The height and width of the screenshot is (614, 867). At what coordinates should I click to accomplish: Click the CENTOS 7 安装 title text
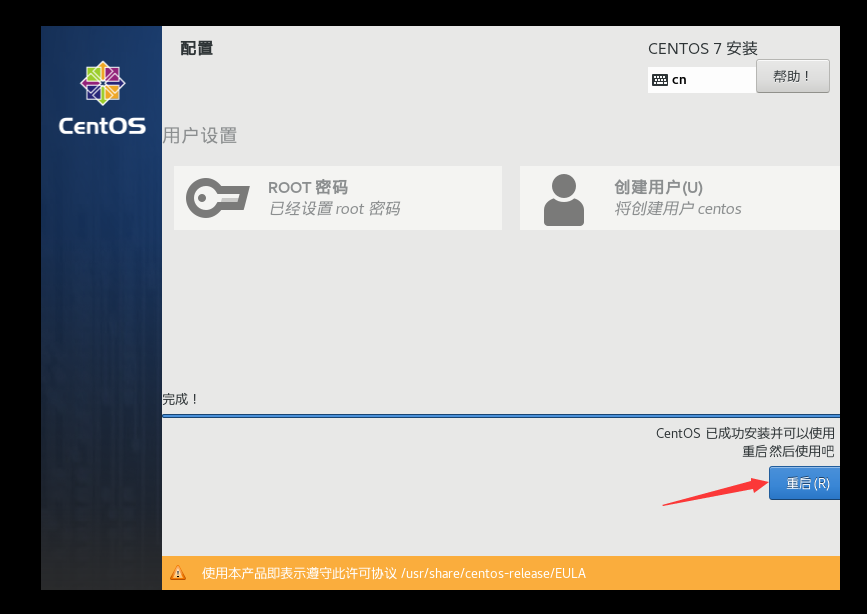pos(702,49)
